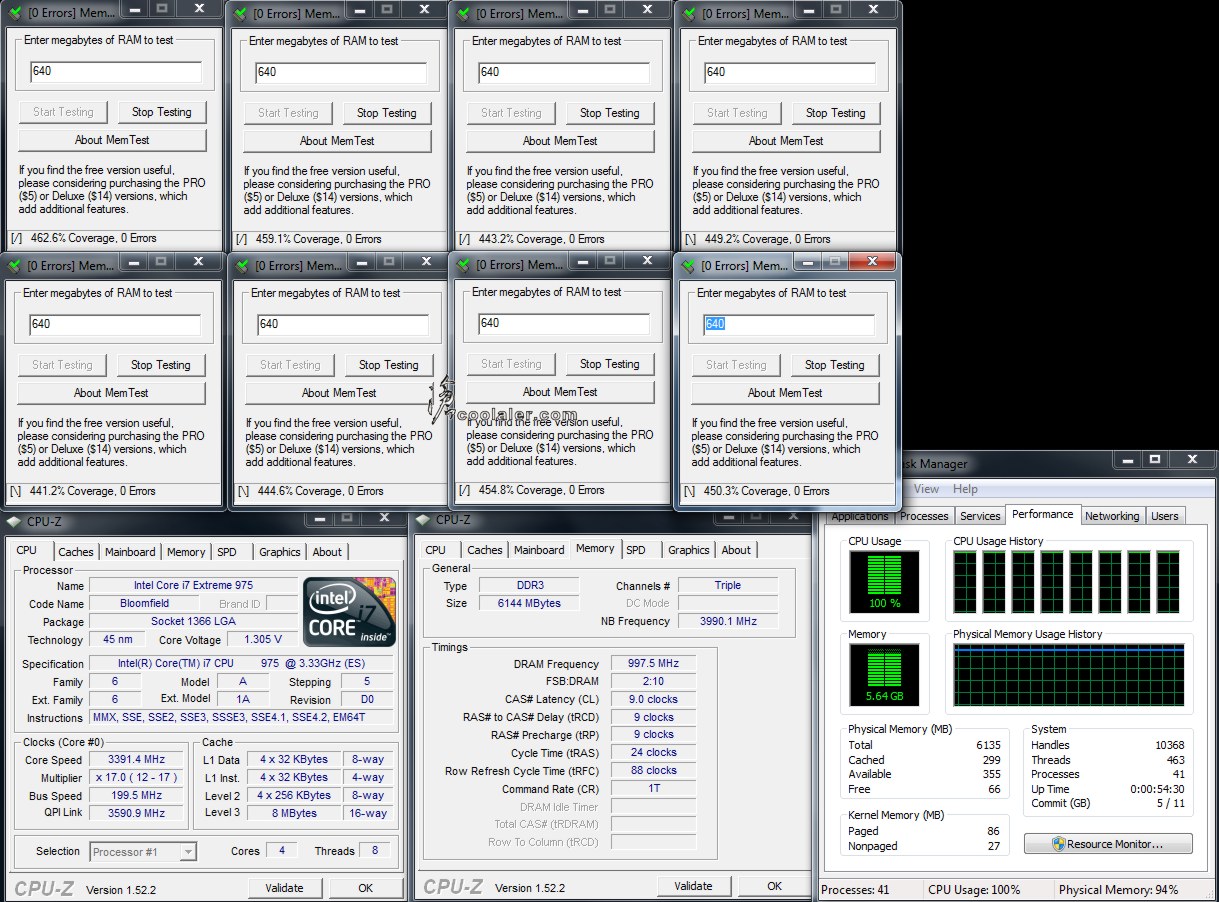The height and width of the screenshot is (902, 1219).
Task: Click OK in the CPU-Z window showing the processor
Action: tap(366, 888)
